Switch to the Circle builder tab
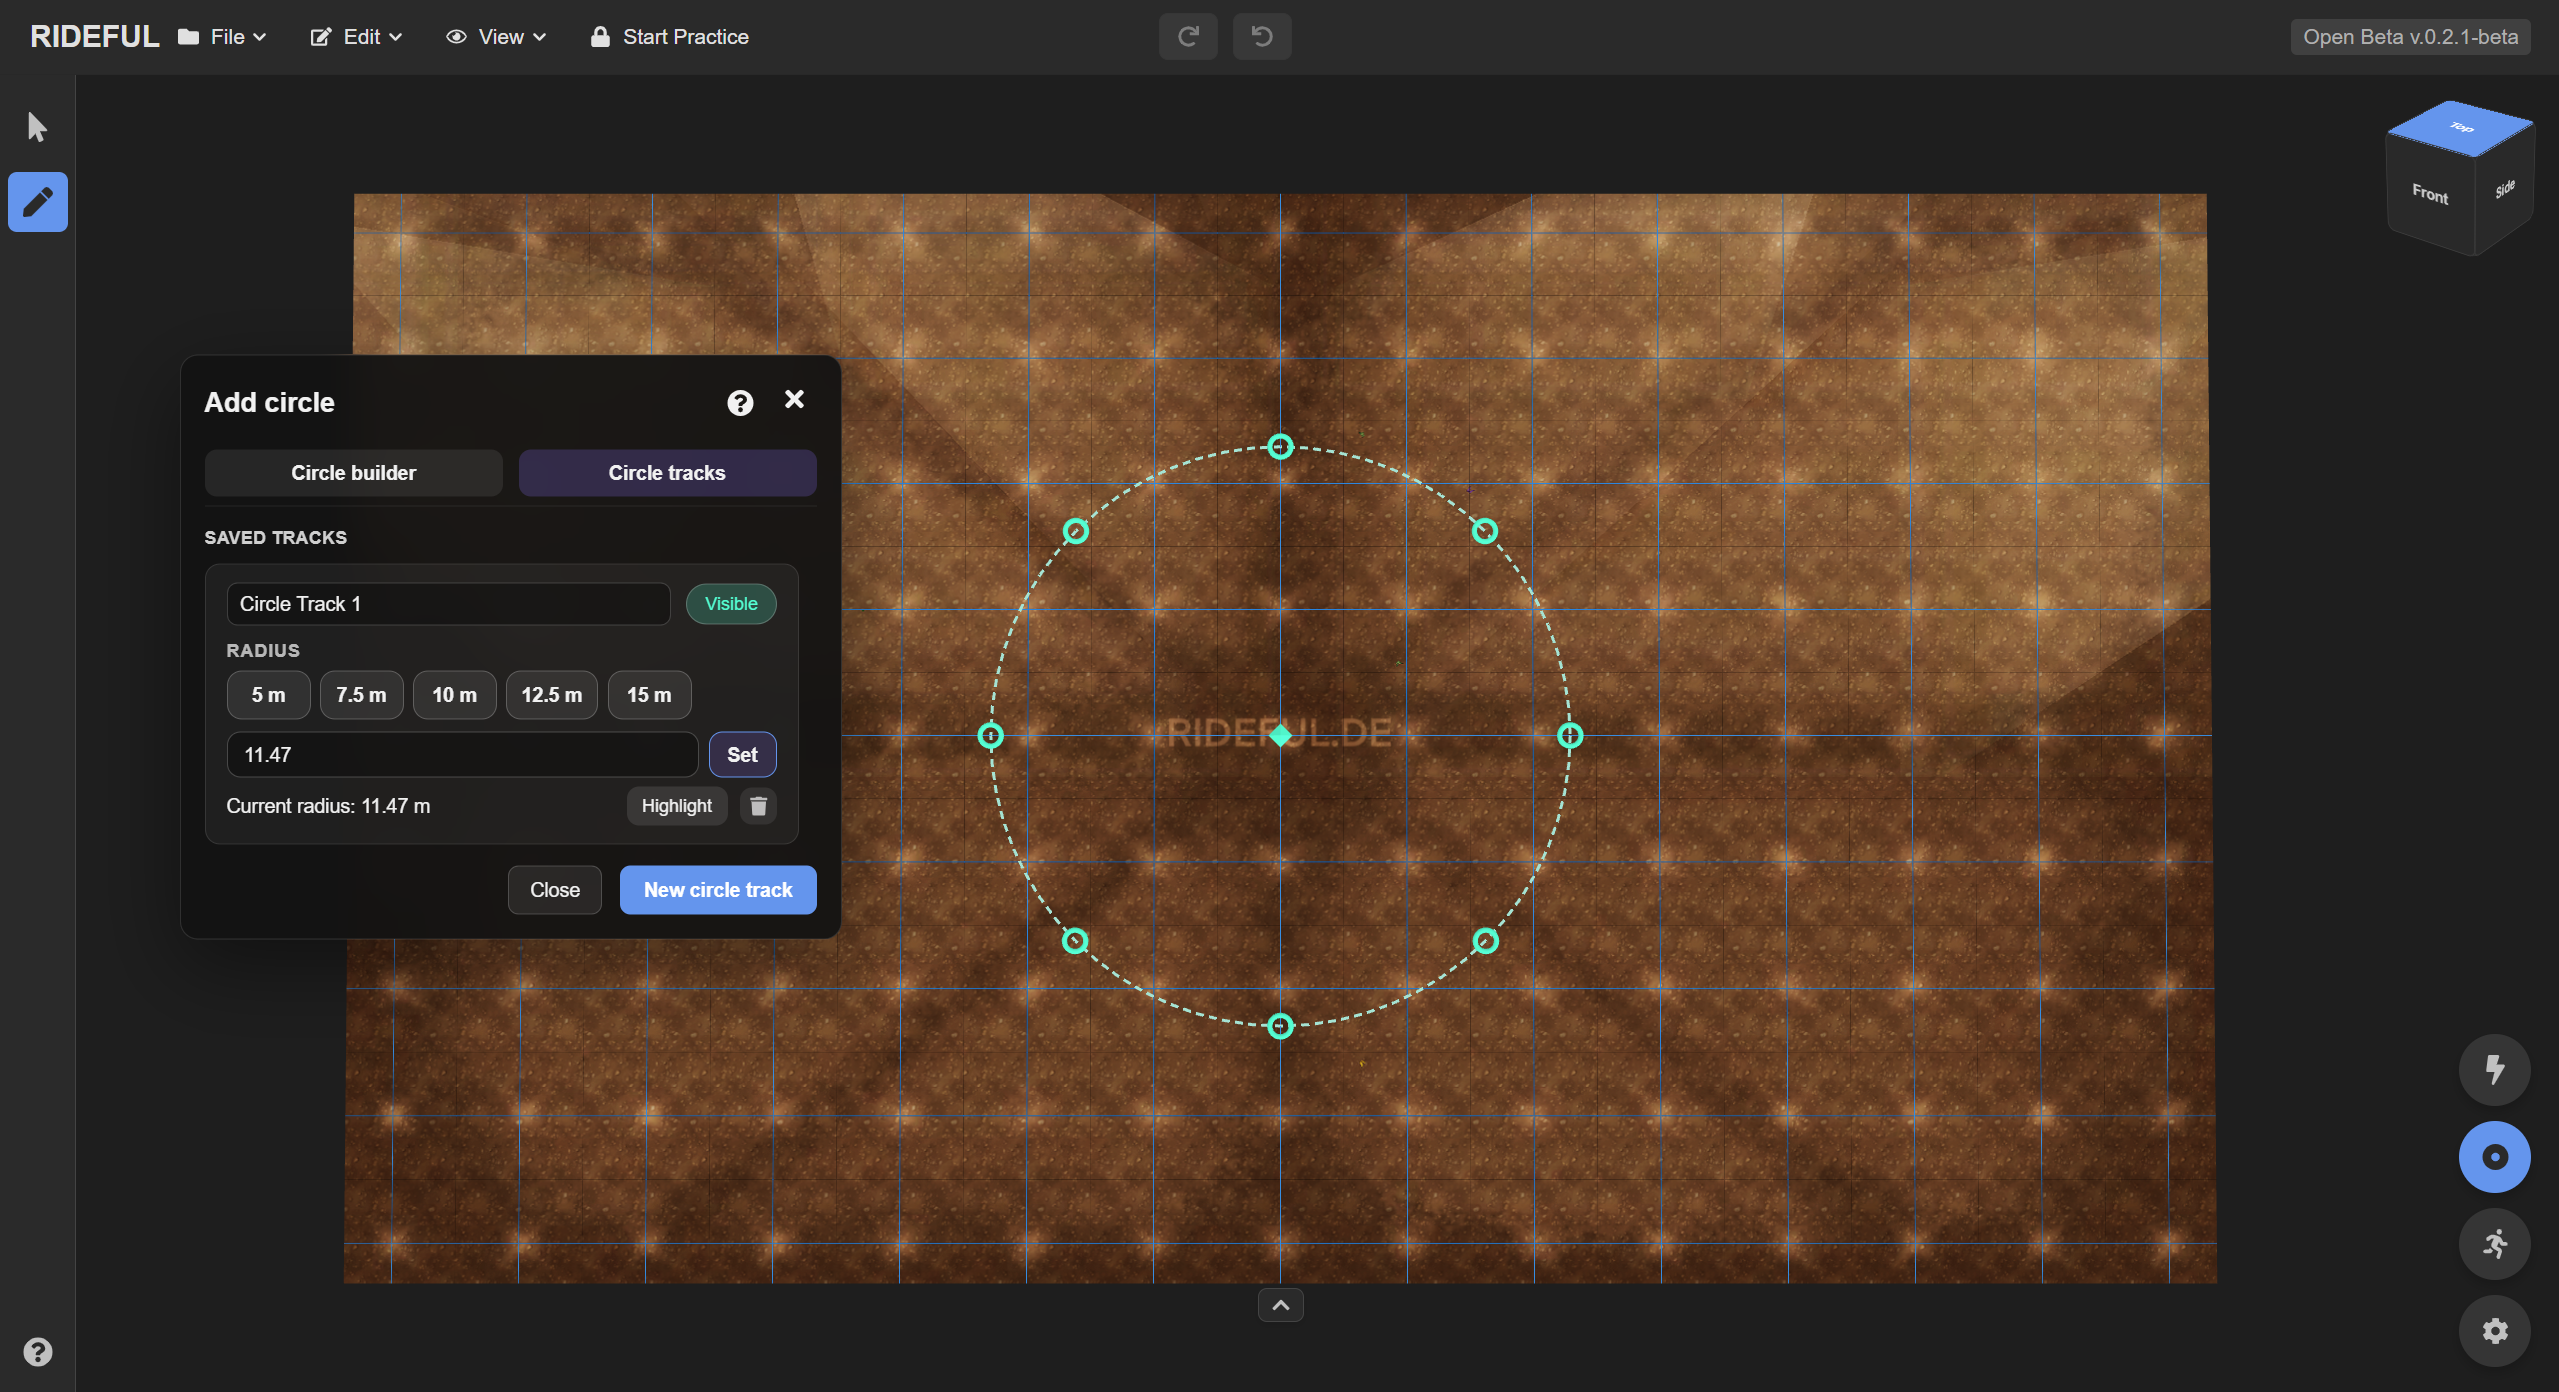 [x=353, y=472]
